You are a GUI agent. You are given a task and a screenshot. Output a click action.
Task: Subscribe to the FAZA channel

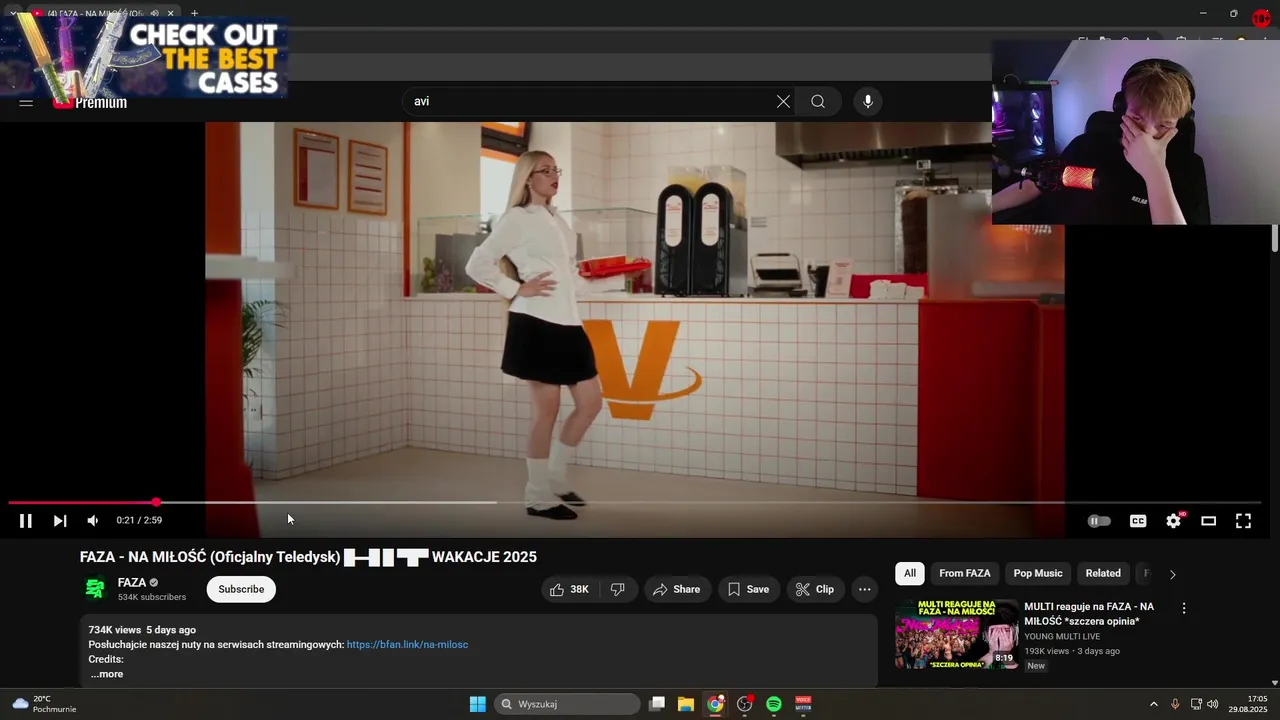pos(241,589)
